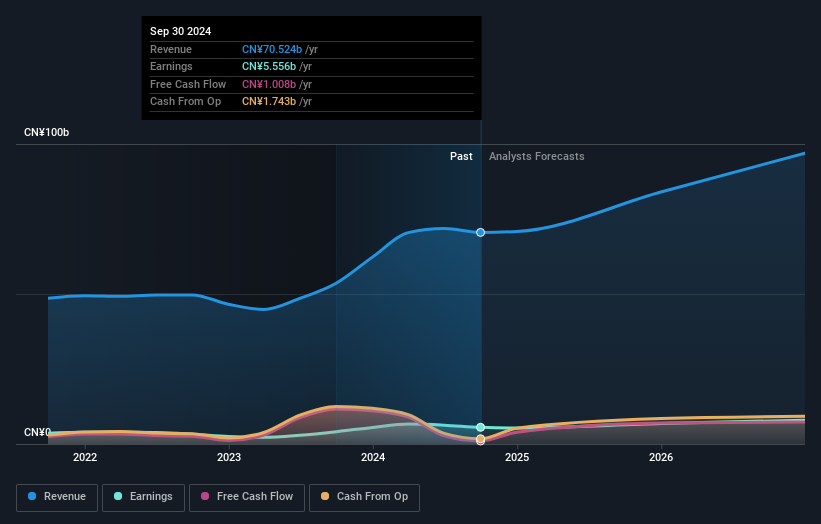Select the Revenue data point marker on the chart
821x524 pixels.
(x=480, y=232)
